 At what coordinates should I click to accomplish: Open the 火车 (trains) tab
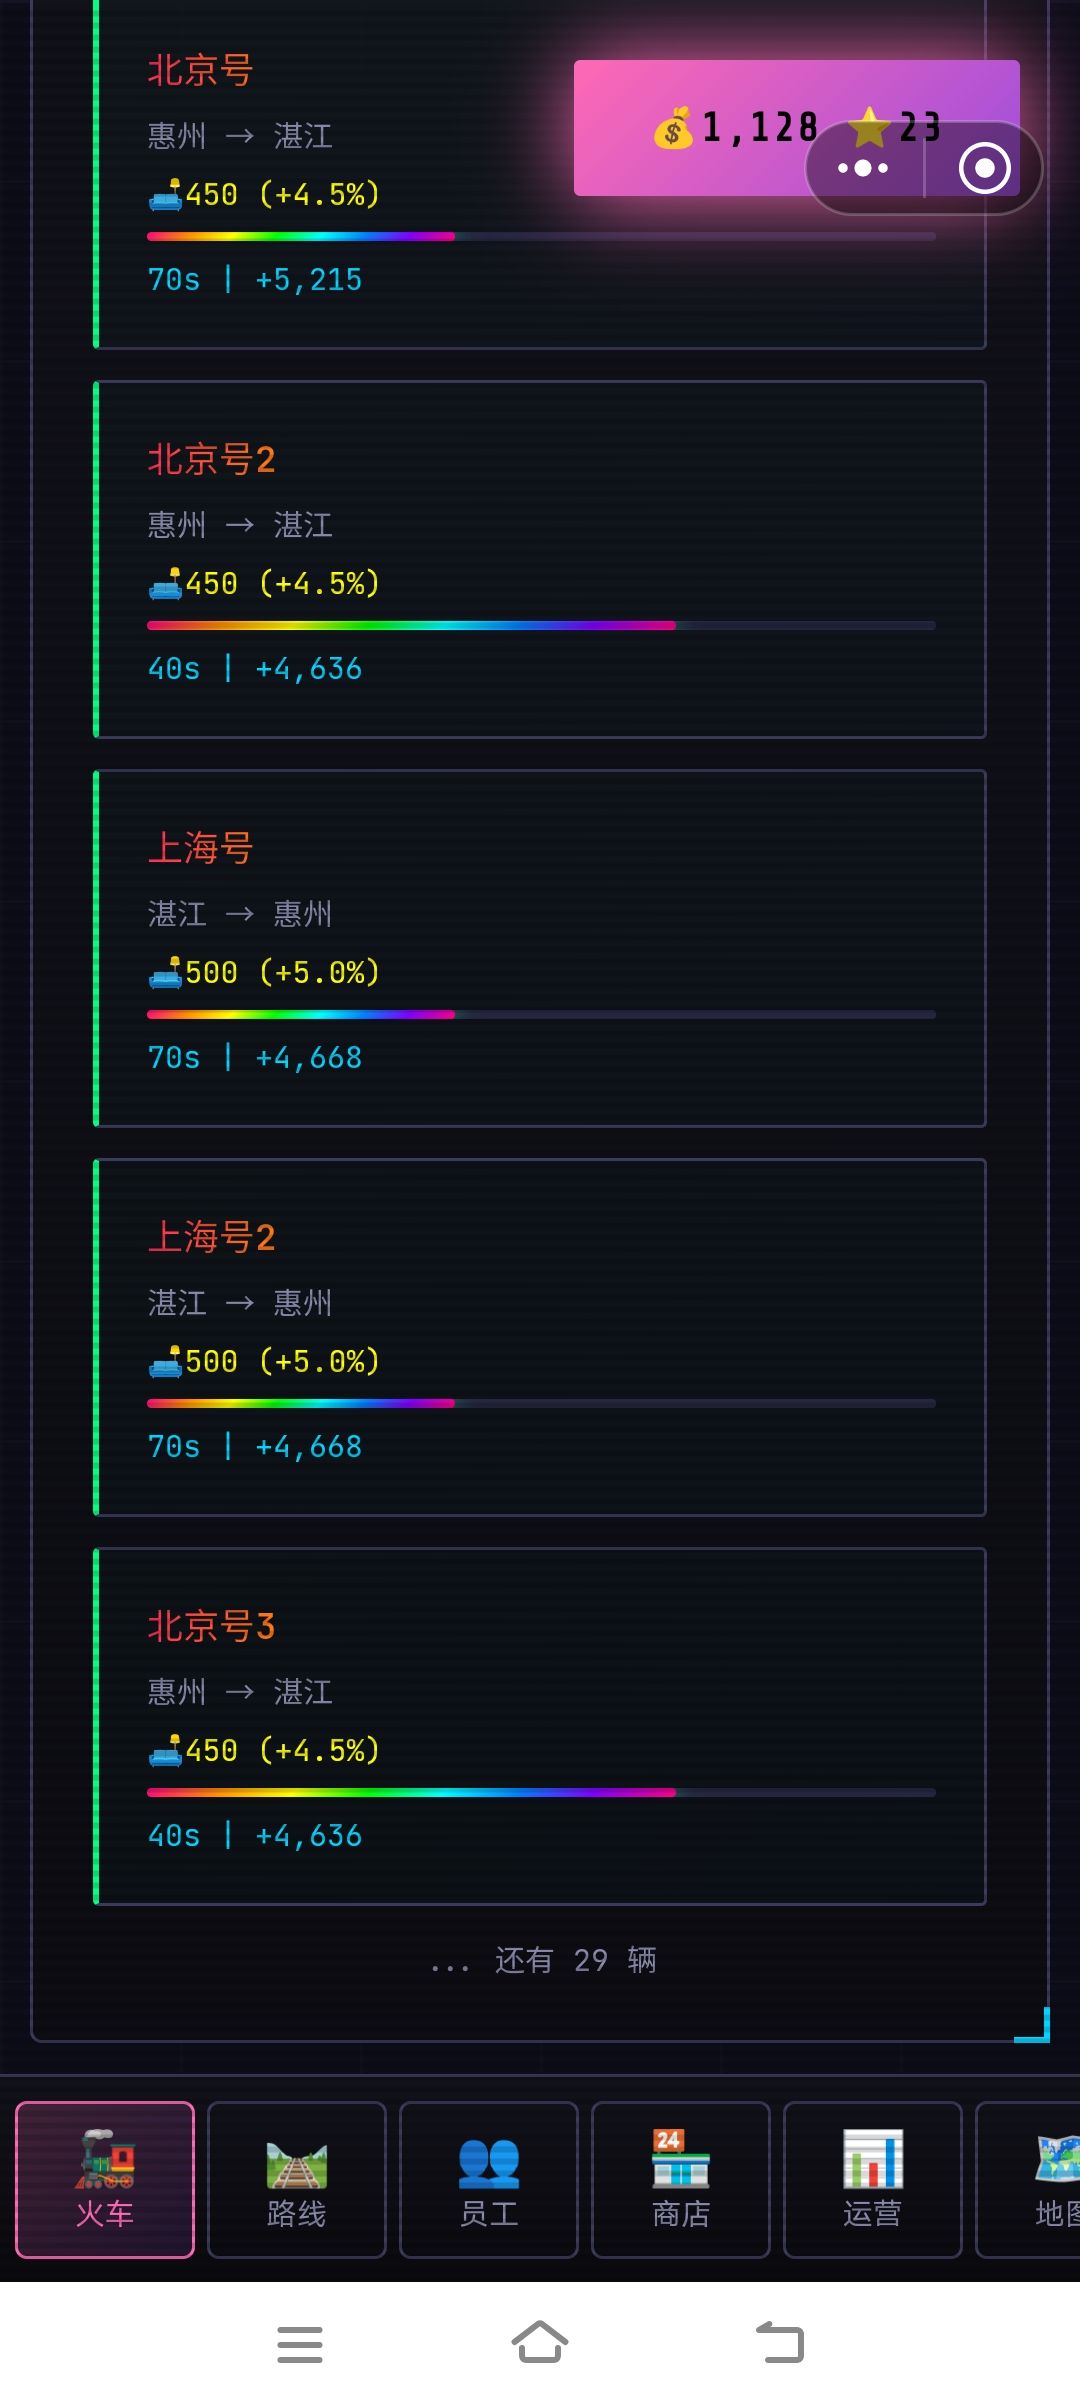click(x=105, y=2179)
